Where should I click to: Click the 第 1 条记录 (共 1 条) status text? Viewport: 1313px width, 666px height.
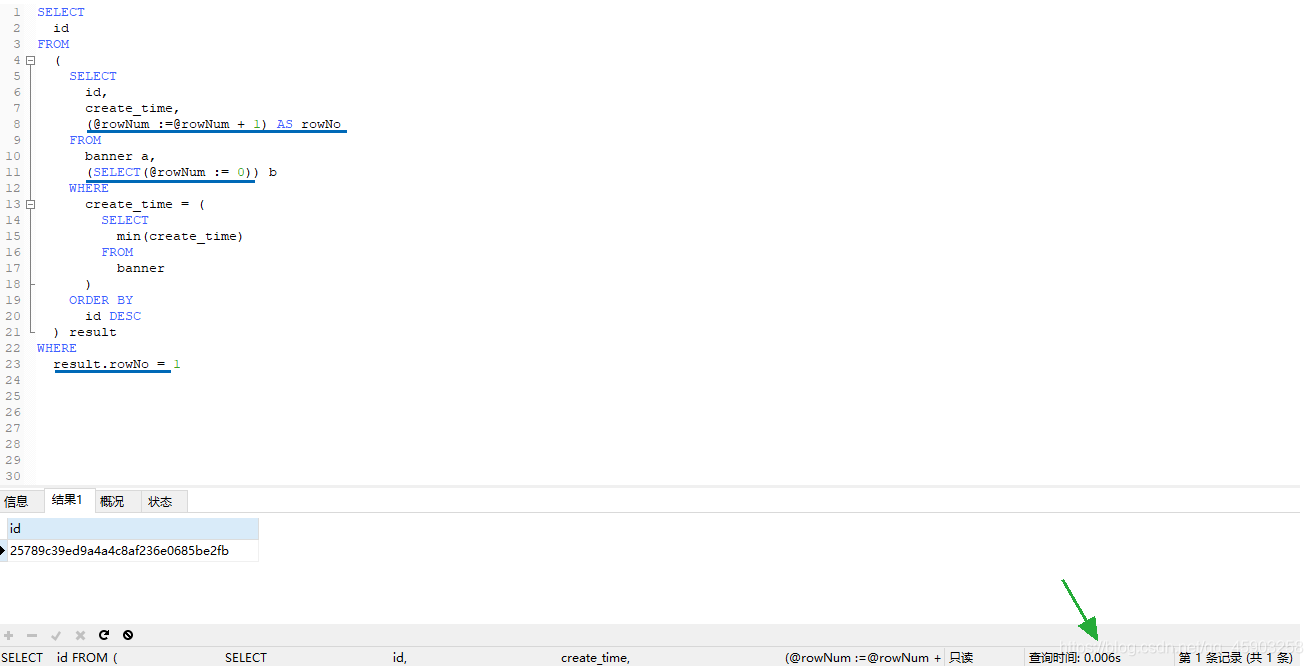[1236, 657]
